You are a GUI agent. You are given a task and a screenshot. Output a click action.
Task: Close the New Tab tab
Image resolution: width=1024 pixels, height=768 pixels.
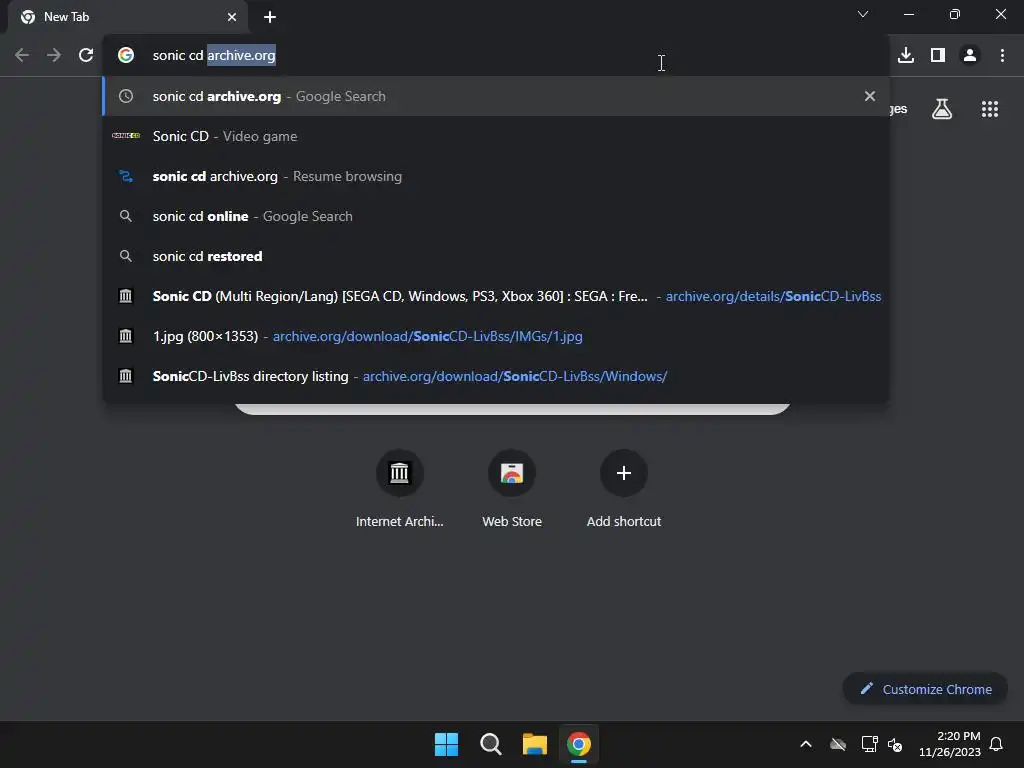click(232, 17)
